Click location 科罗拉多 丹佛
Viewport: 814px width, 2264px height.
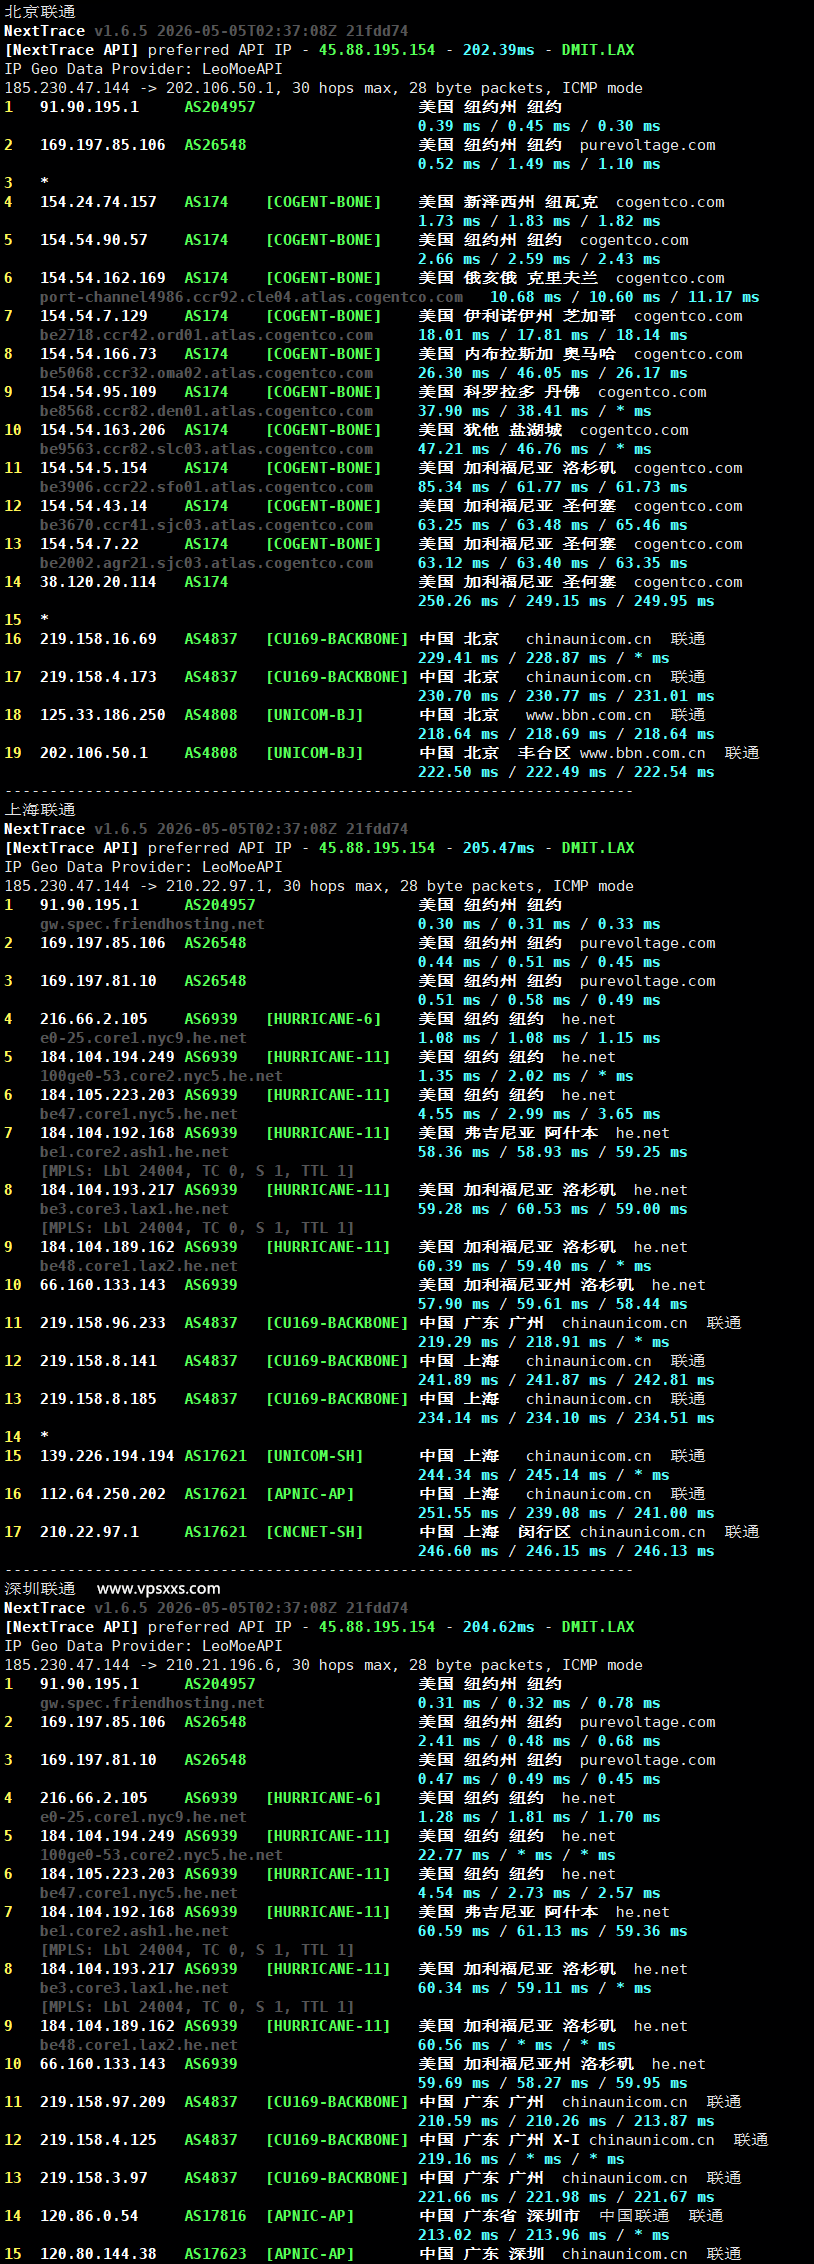pyautogui.click(x=522, y=392)
